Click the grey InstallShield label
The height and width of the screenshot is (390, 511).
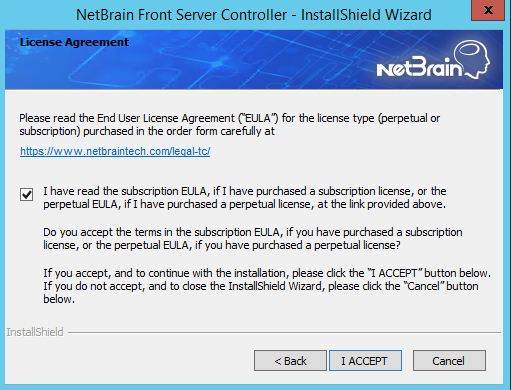point(35,332)
